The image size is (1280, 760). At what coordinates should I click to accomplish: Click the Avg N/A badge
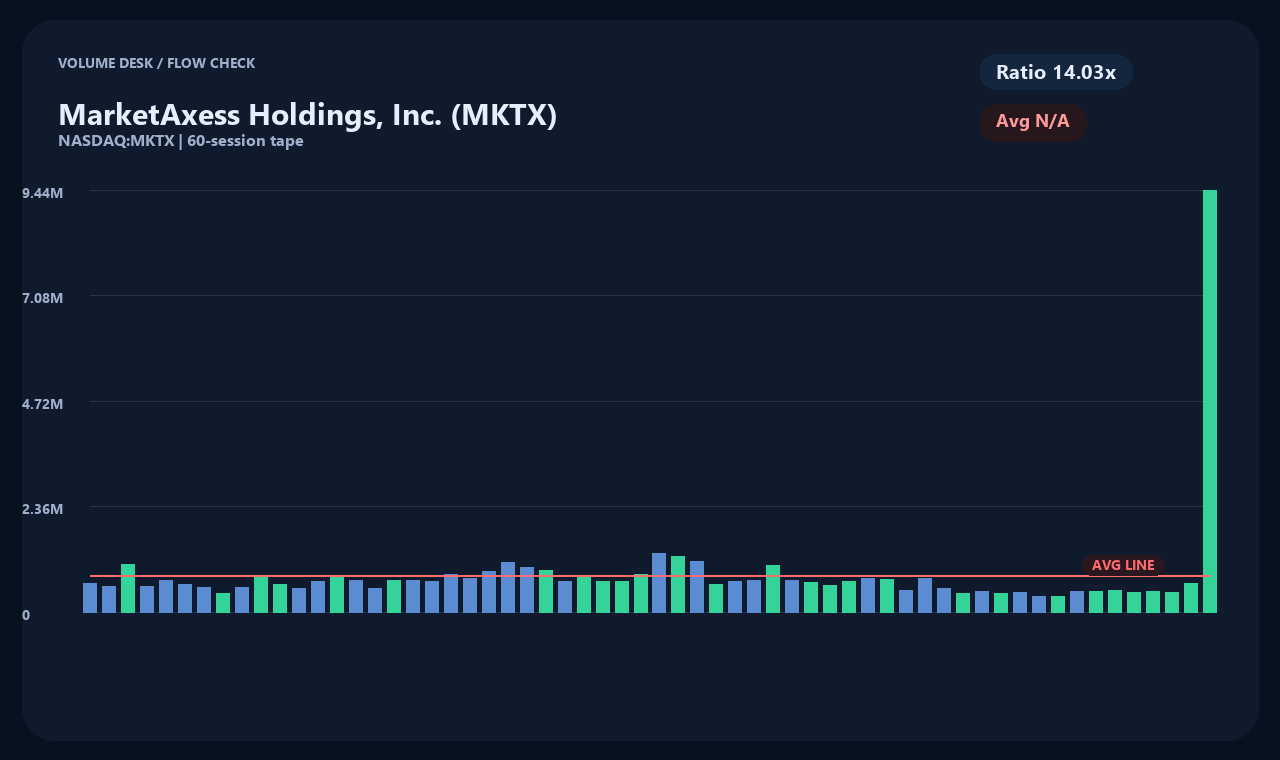[1033, 122]
